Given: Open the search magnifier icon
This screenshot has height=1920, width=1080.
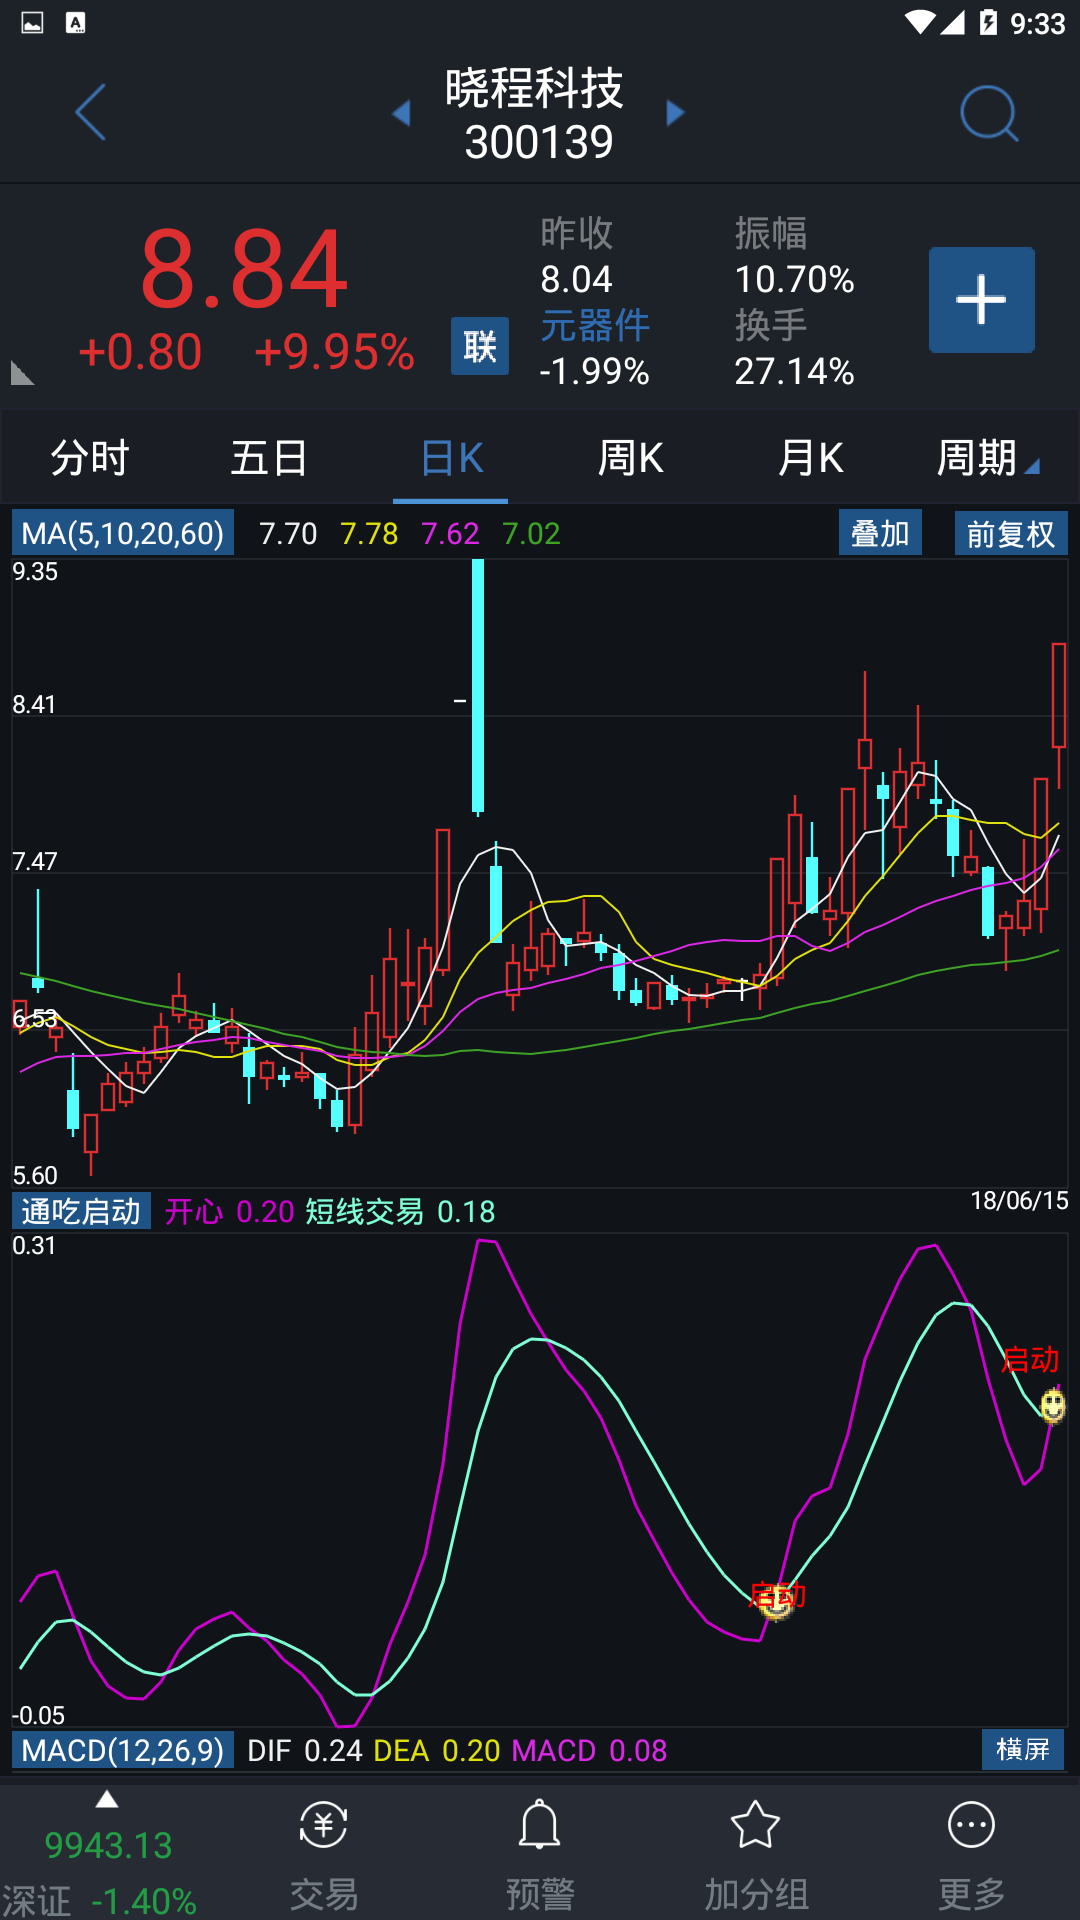Looking at the screenshot, I should [x=988, y=113].
